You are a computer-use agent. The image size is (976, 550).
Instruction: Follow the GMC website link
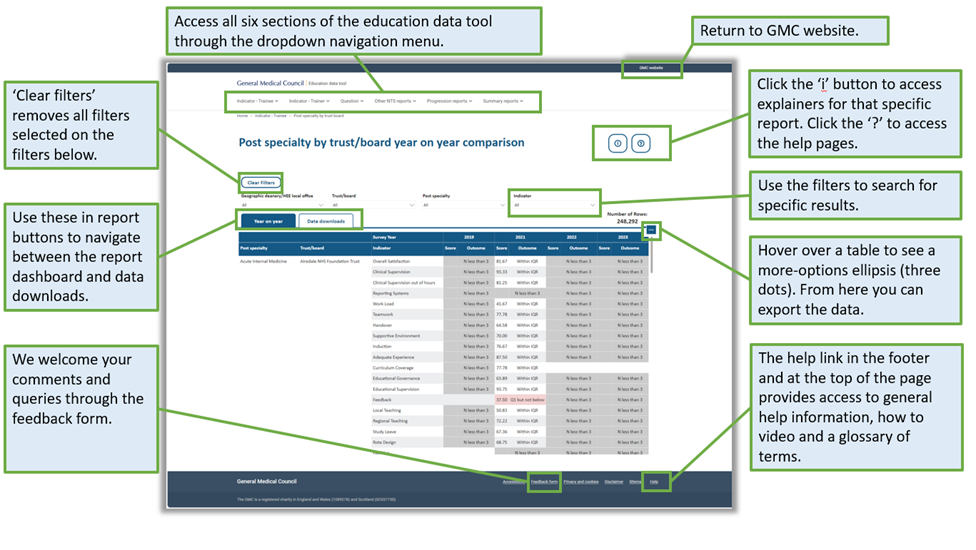tap(651, 68)
